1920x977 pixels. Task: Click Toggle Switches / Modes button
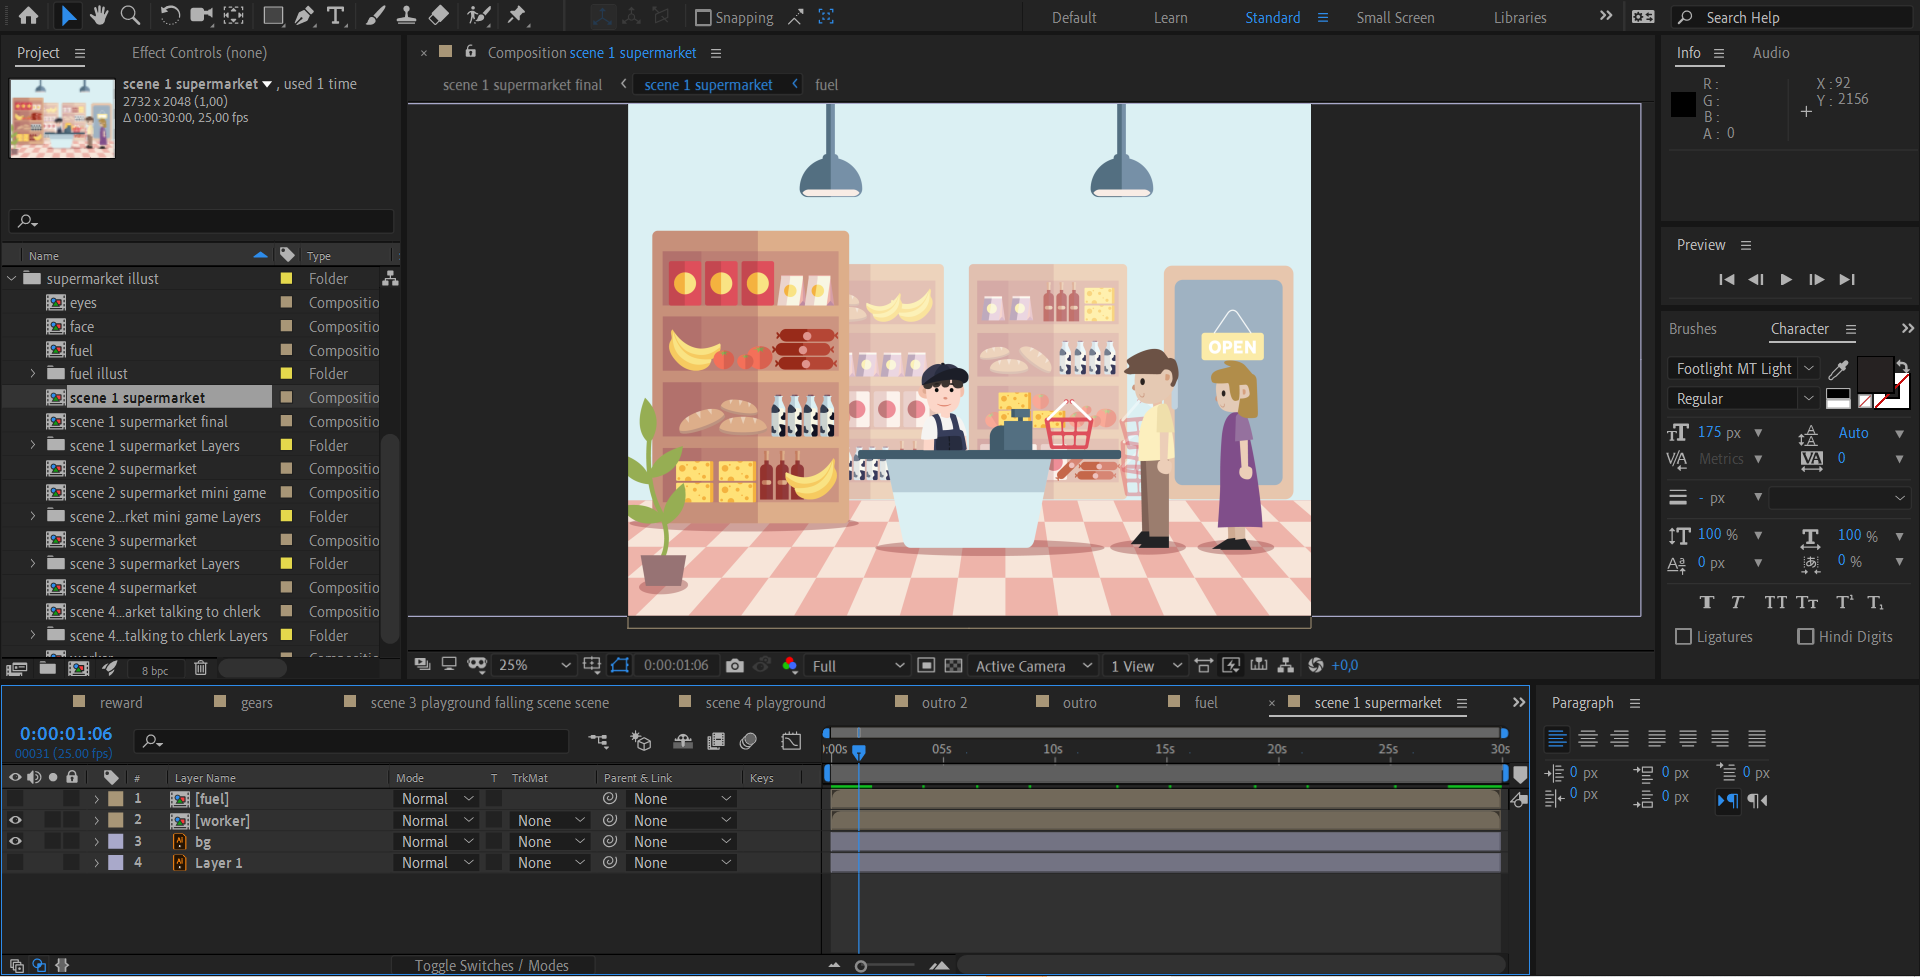(491, 966)
